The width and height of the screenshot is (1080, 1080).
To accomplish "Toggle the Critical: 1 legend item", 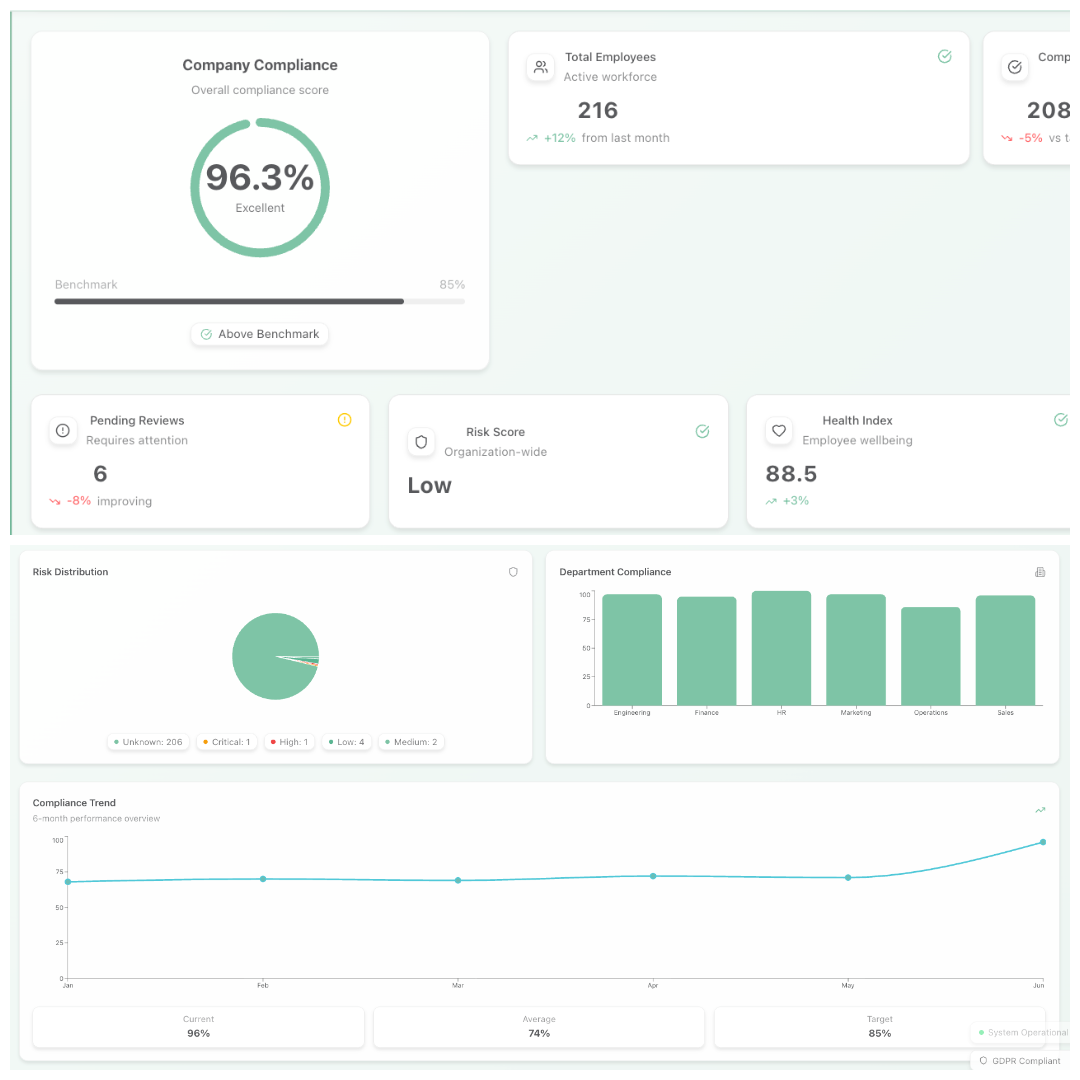I will [226, 742].
